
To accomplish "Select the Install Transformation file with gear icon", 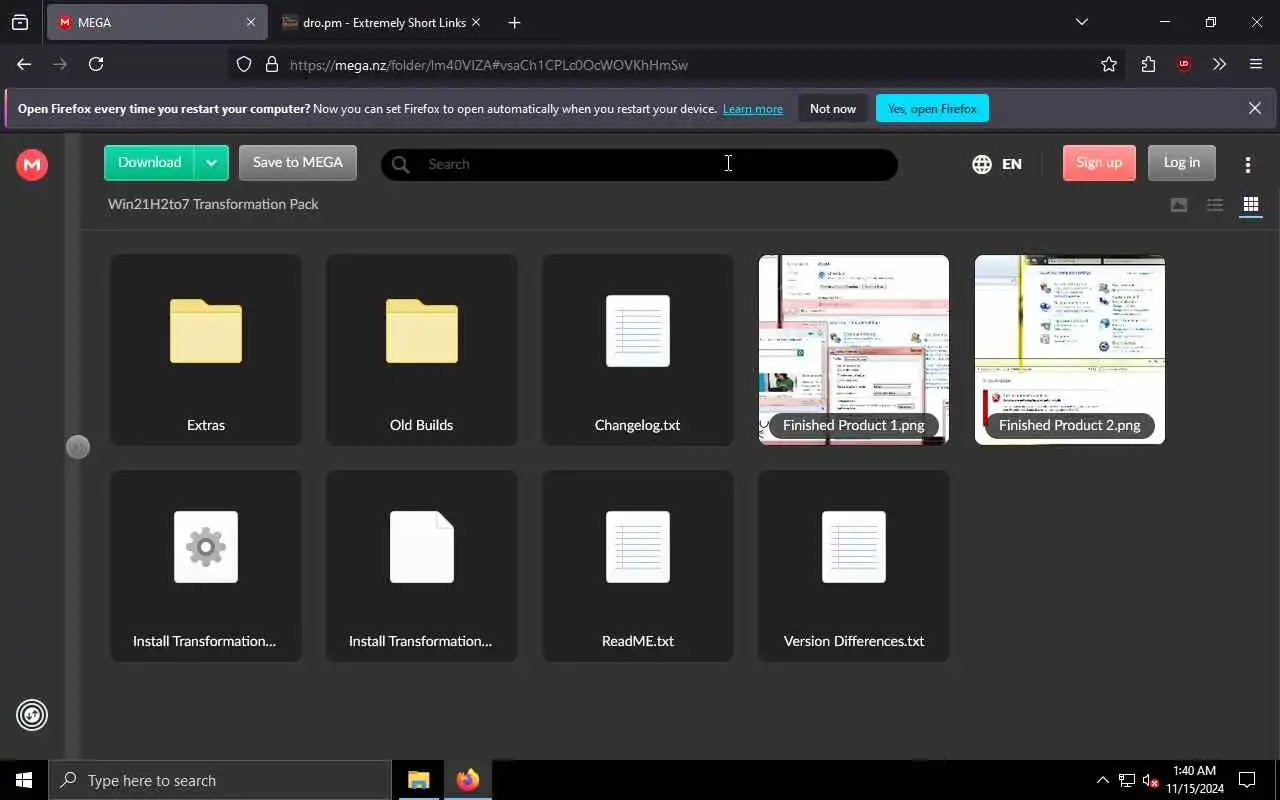I will pyautogui.click(x=206, y=565).
